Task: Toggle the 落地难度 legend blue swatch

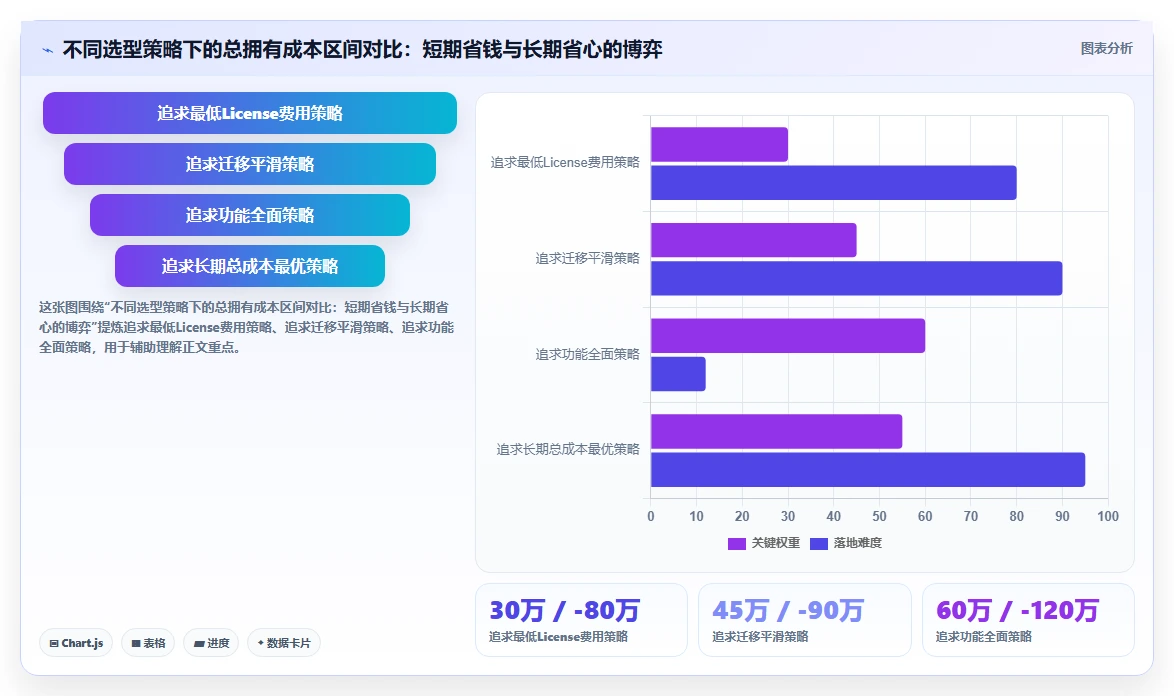Action: 819,543
